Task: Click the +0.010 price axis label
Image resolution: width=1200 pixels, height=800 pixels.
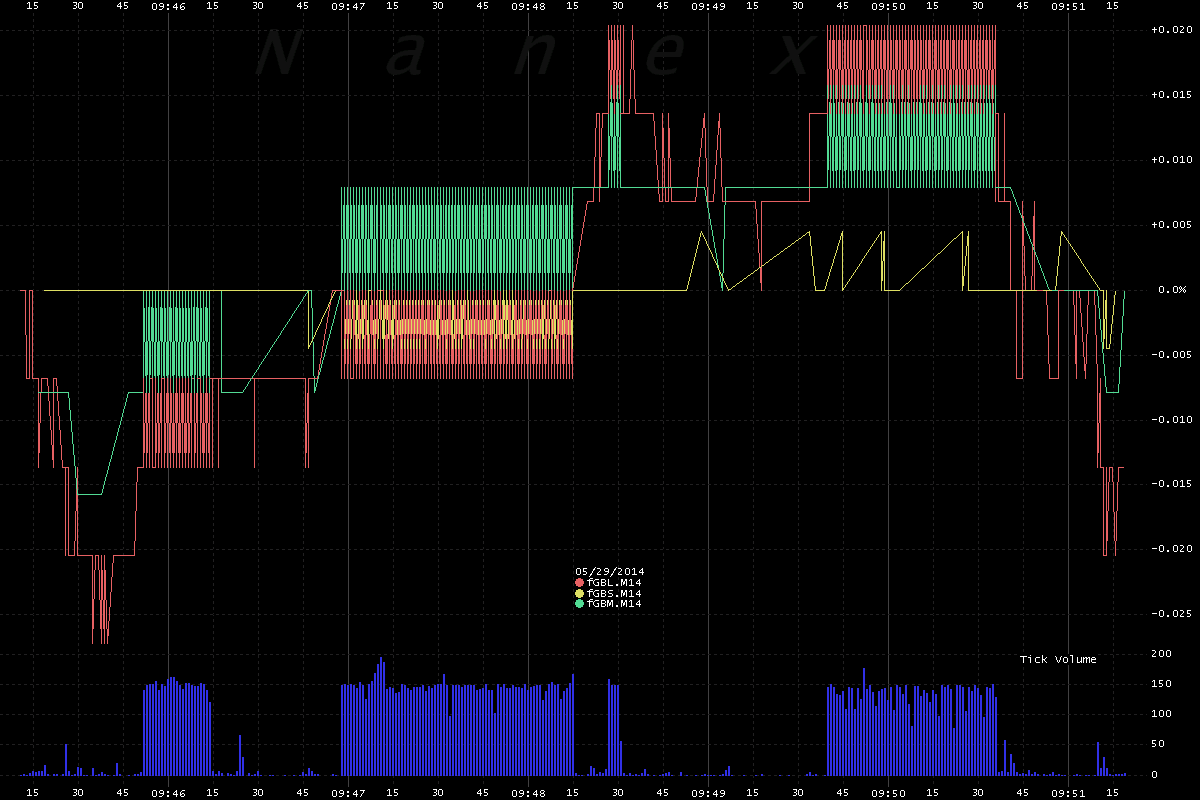Action: pos(1173,160)
